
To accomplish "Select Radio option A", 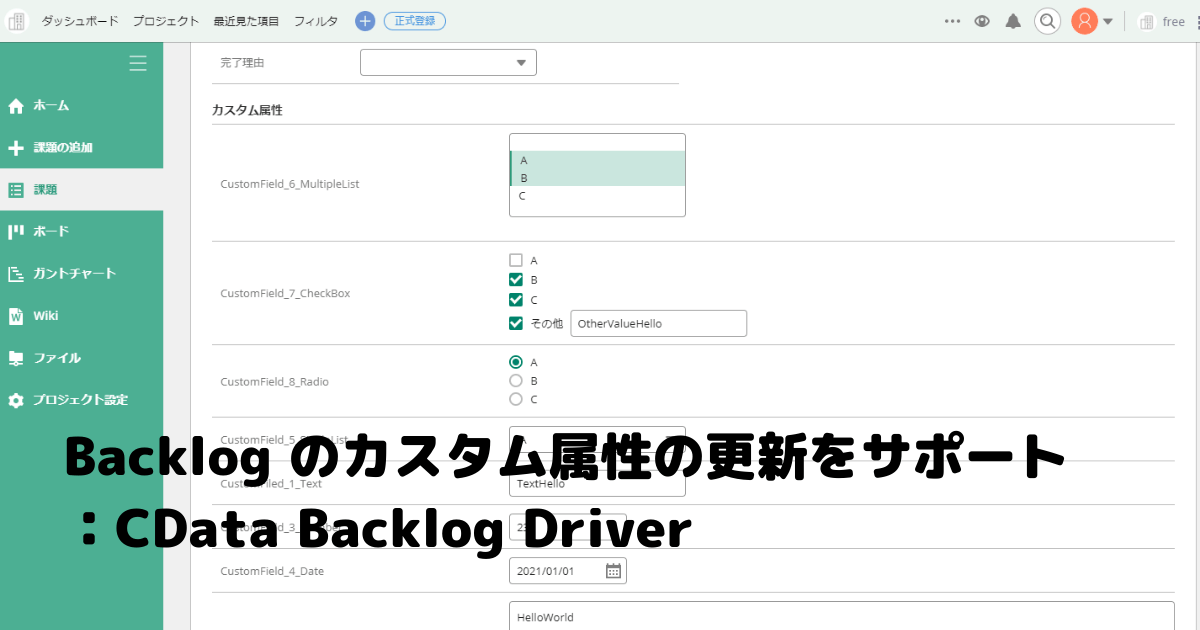I will point(516,362).
